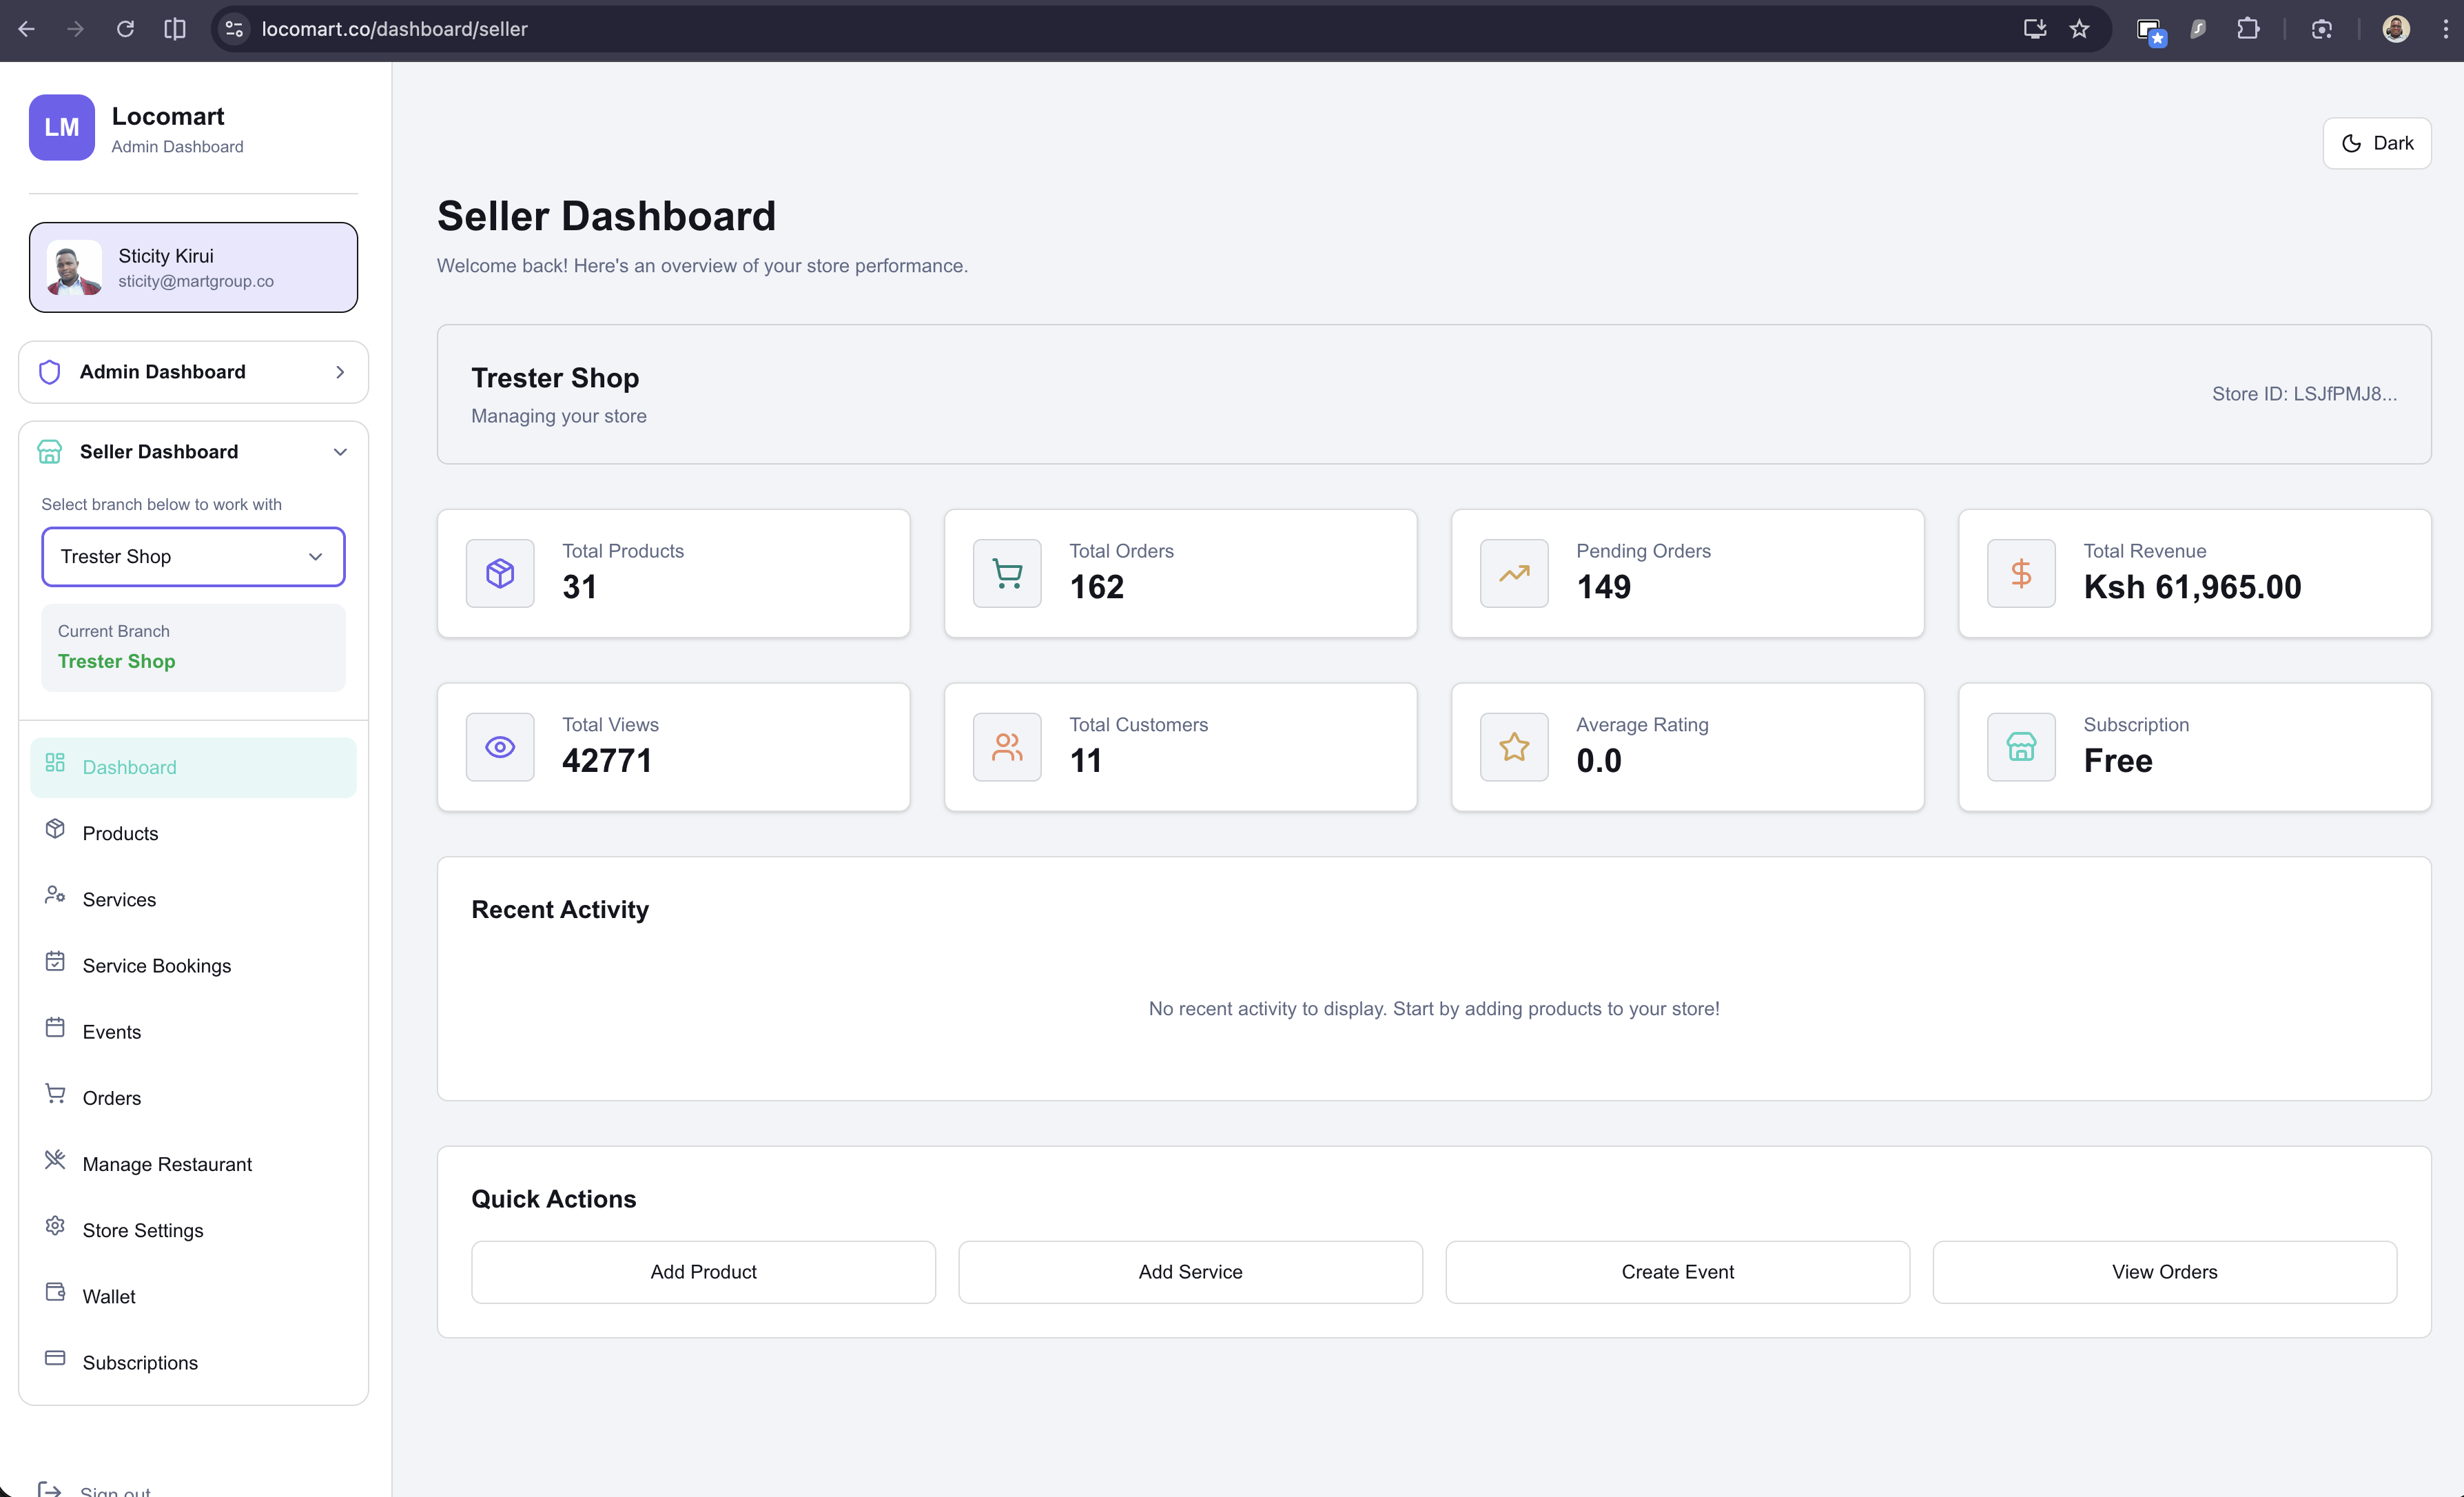Collapse the Seller Dashboard section
Screen dimensions: 2464x1497
pyautogui.click(x=339, y=451)
